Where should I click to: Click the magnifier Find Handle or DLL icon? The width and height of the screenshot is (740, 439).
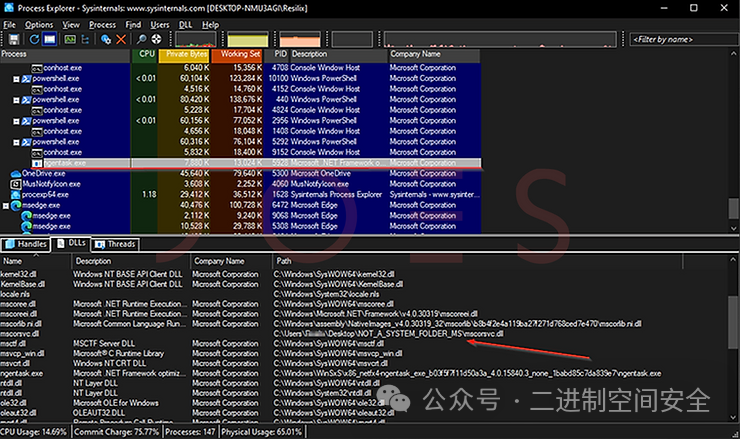142,39
